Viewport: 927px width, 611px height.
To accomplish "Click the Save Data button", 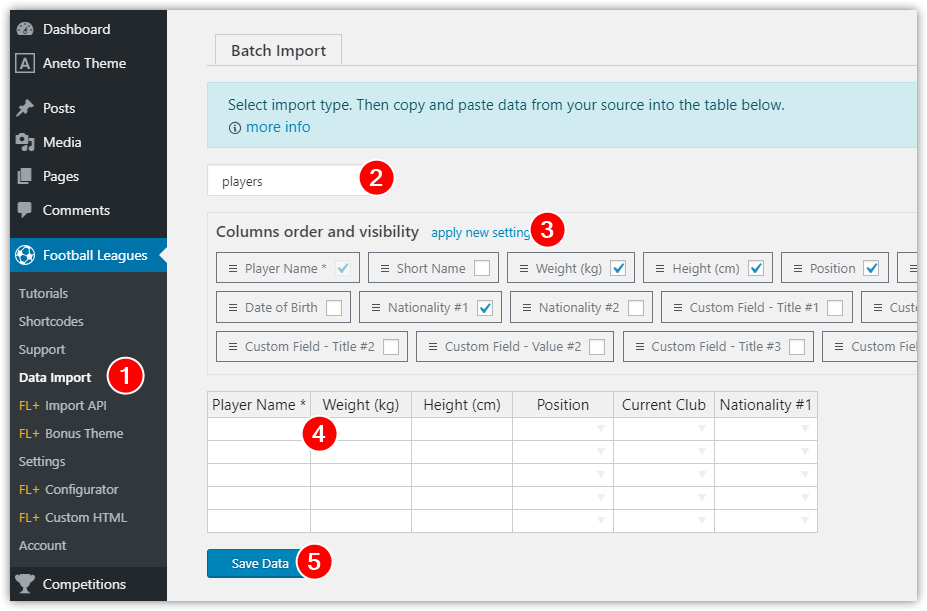I will pos(260,563).
